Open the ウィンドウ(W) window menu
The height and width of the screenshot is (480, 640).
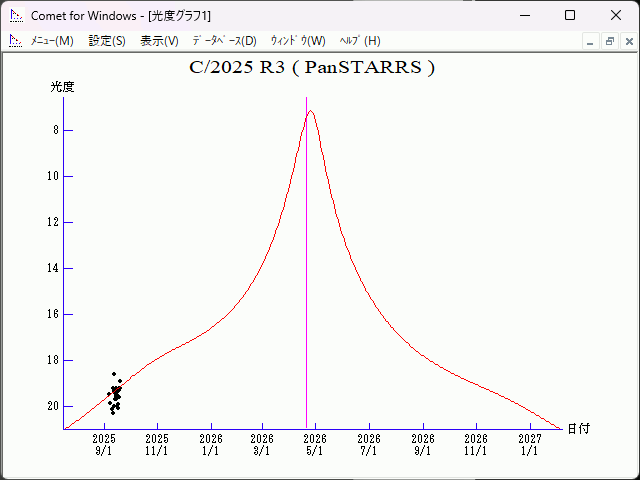pos(298,41)
